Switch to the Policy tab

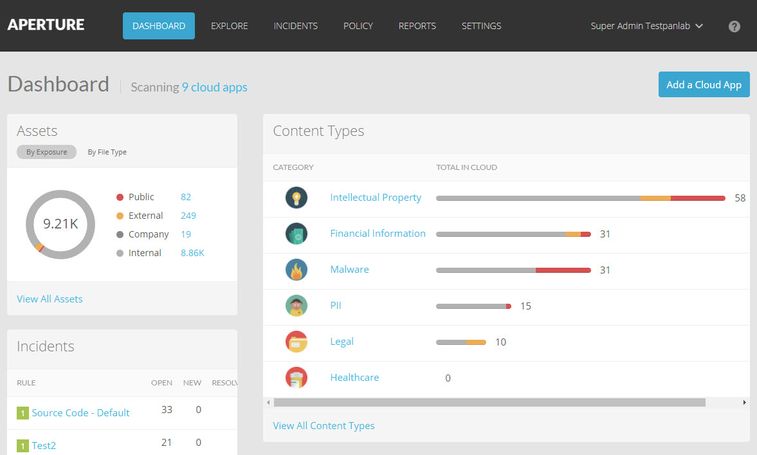pos(358,26)
